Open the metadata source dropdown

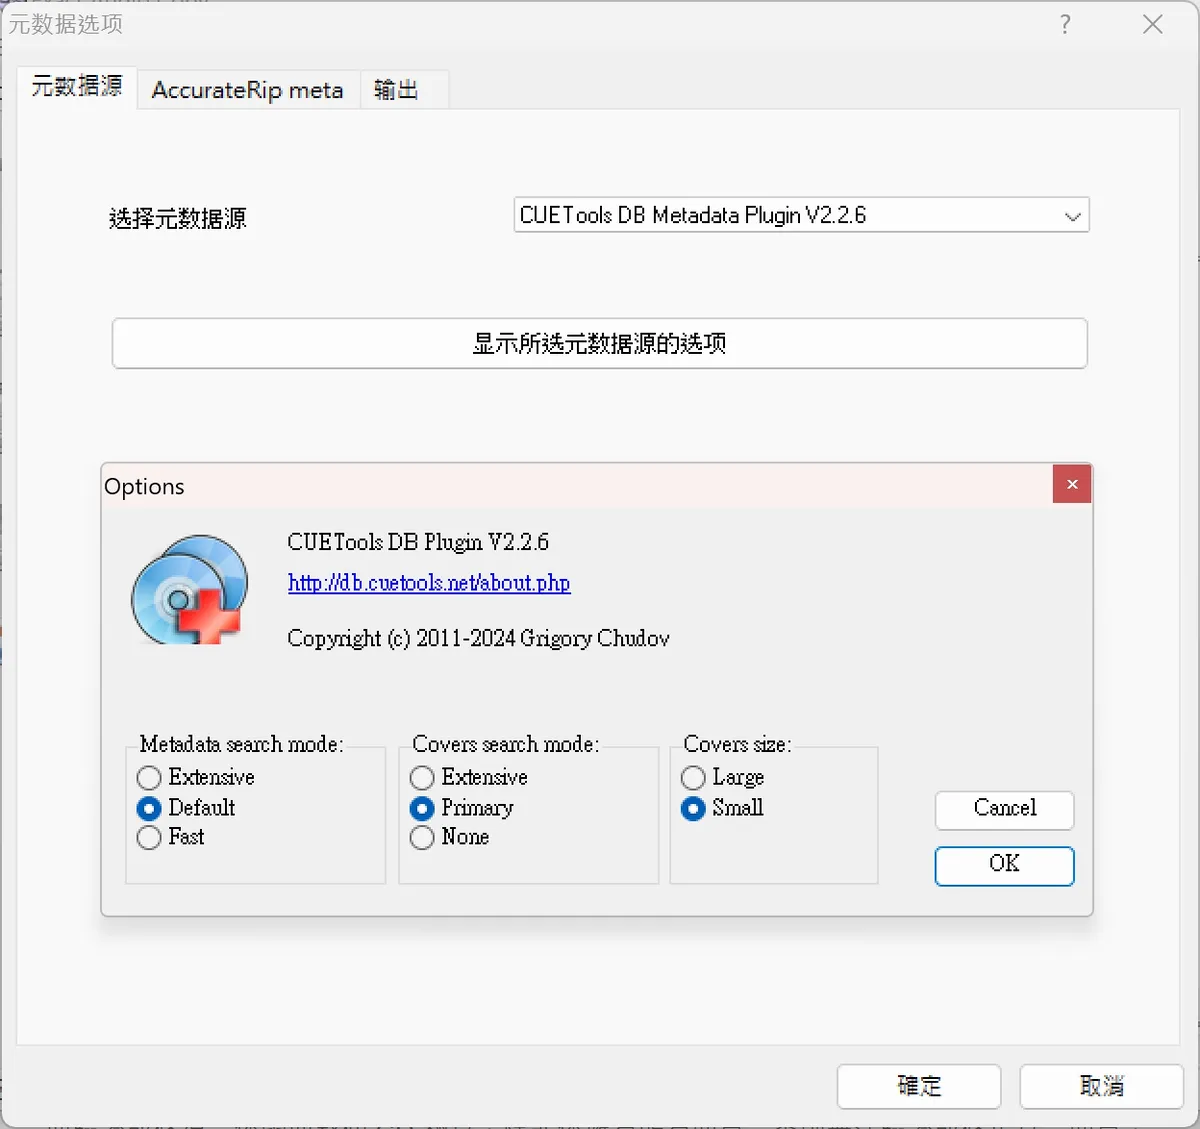[x=801, y=215]
